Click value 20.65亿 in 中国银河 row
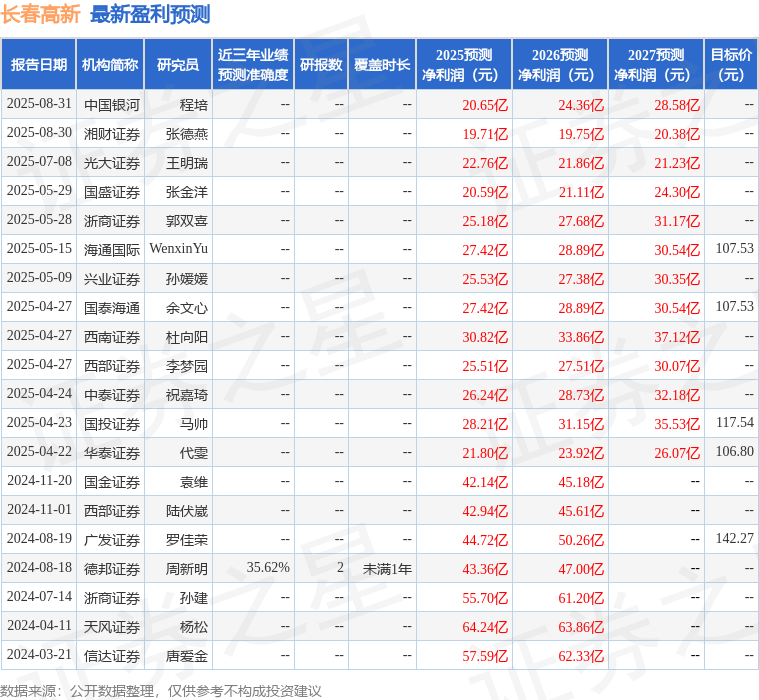Viewport: 759px width, 700px height. (485, 105)
